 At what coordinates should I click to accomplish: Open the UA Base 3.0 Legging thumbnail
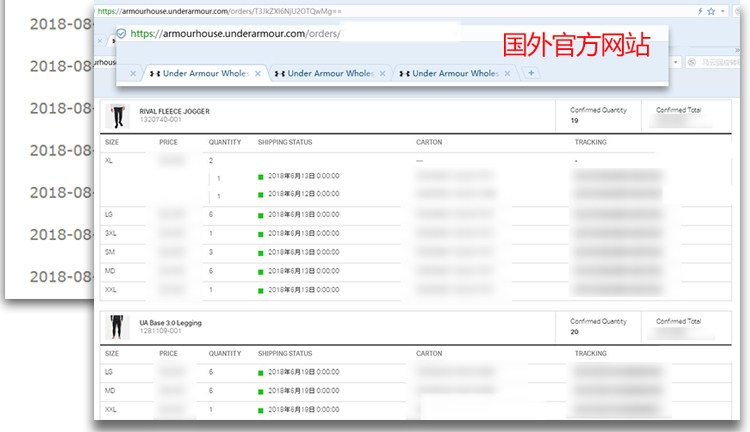click(x=117, y=327)
